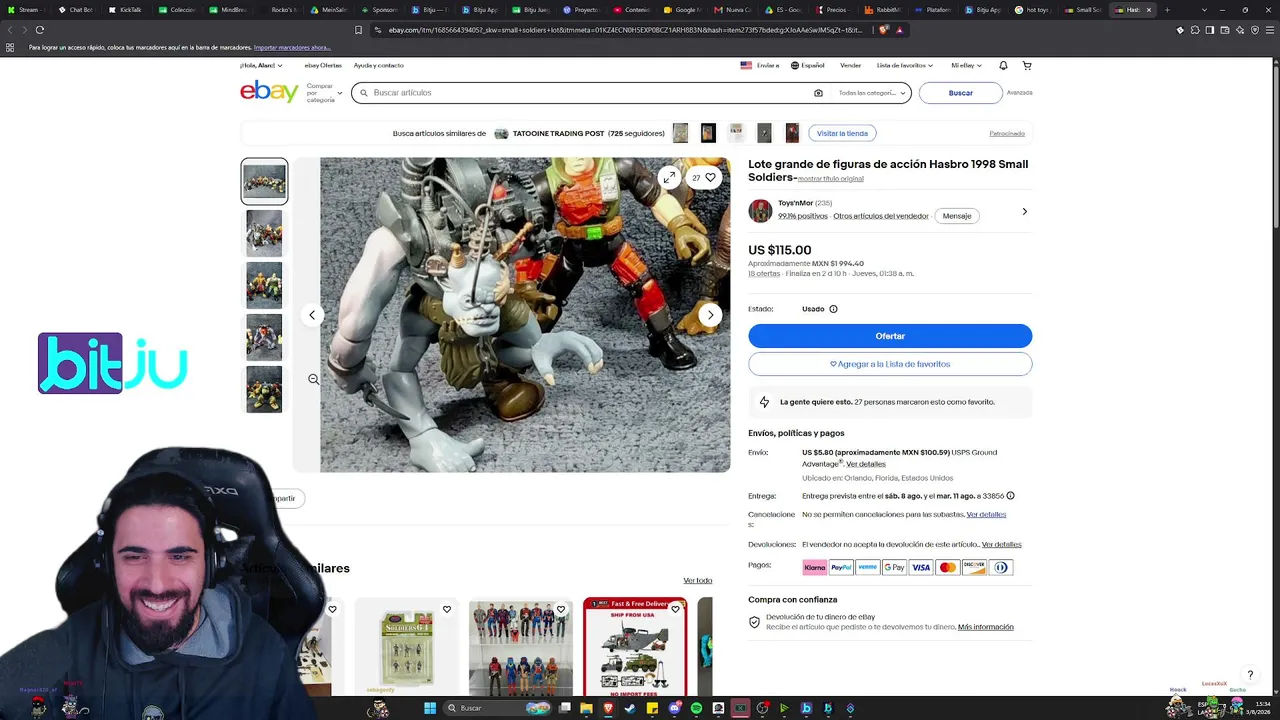Click the browser address bar
1280x720 pixels.
click(624, 30)
